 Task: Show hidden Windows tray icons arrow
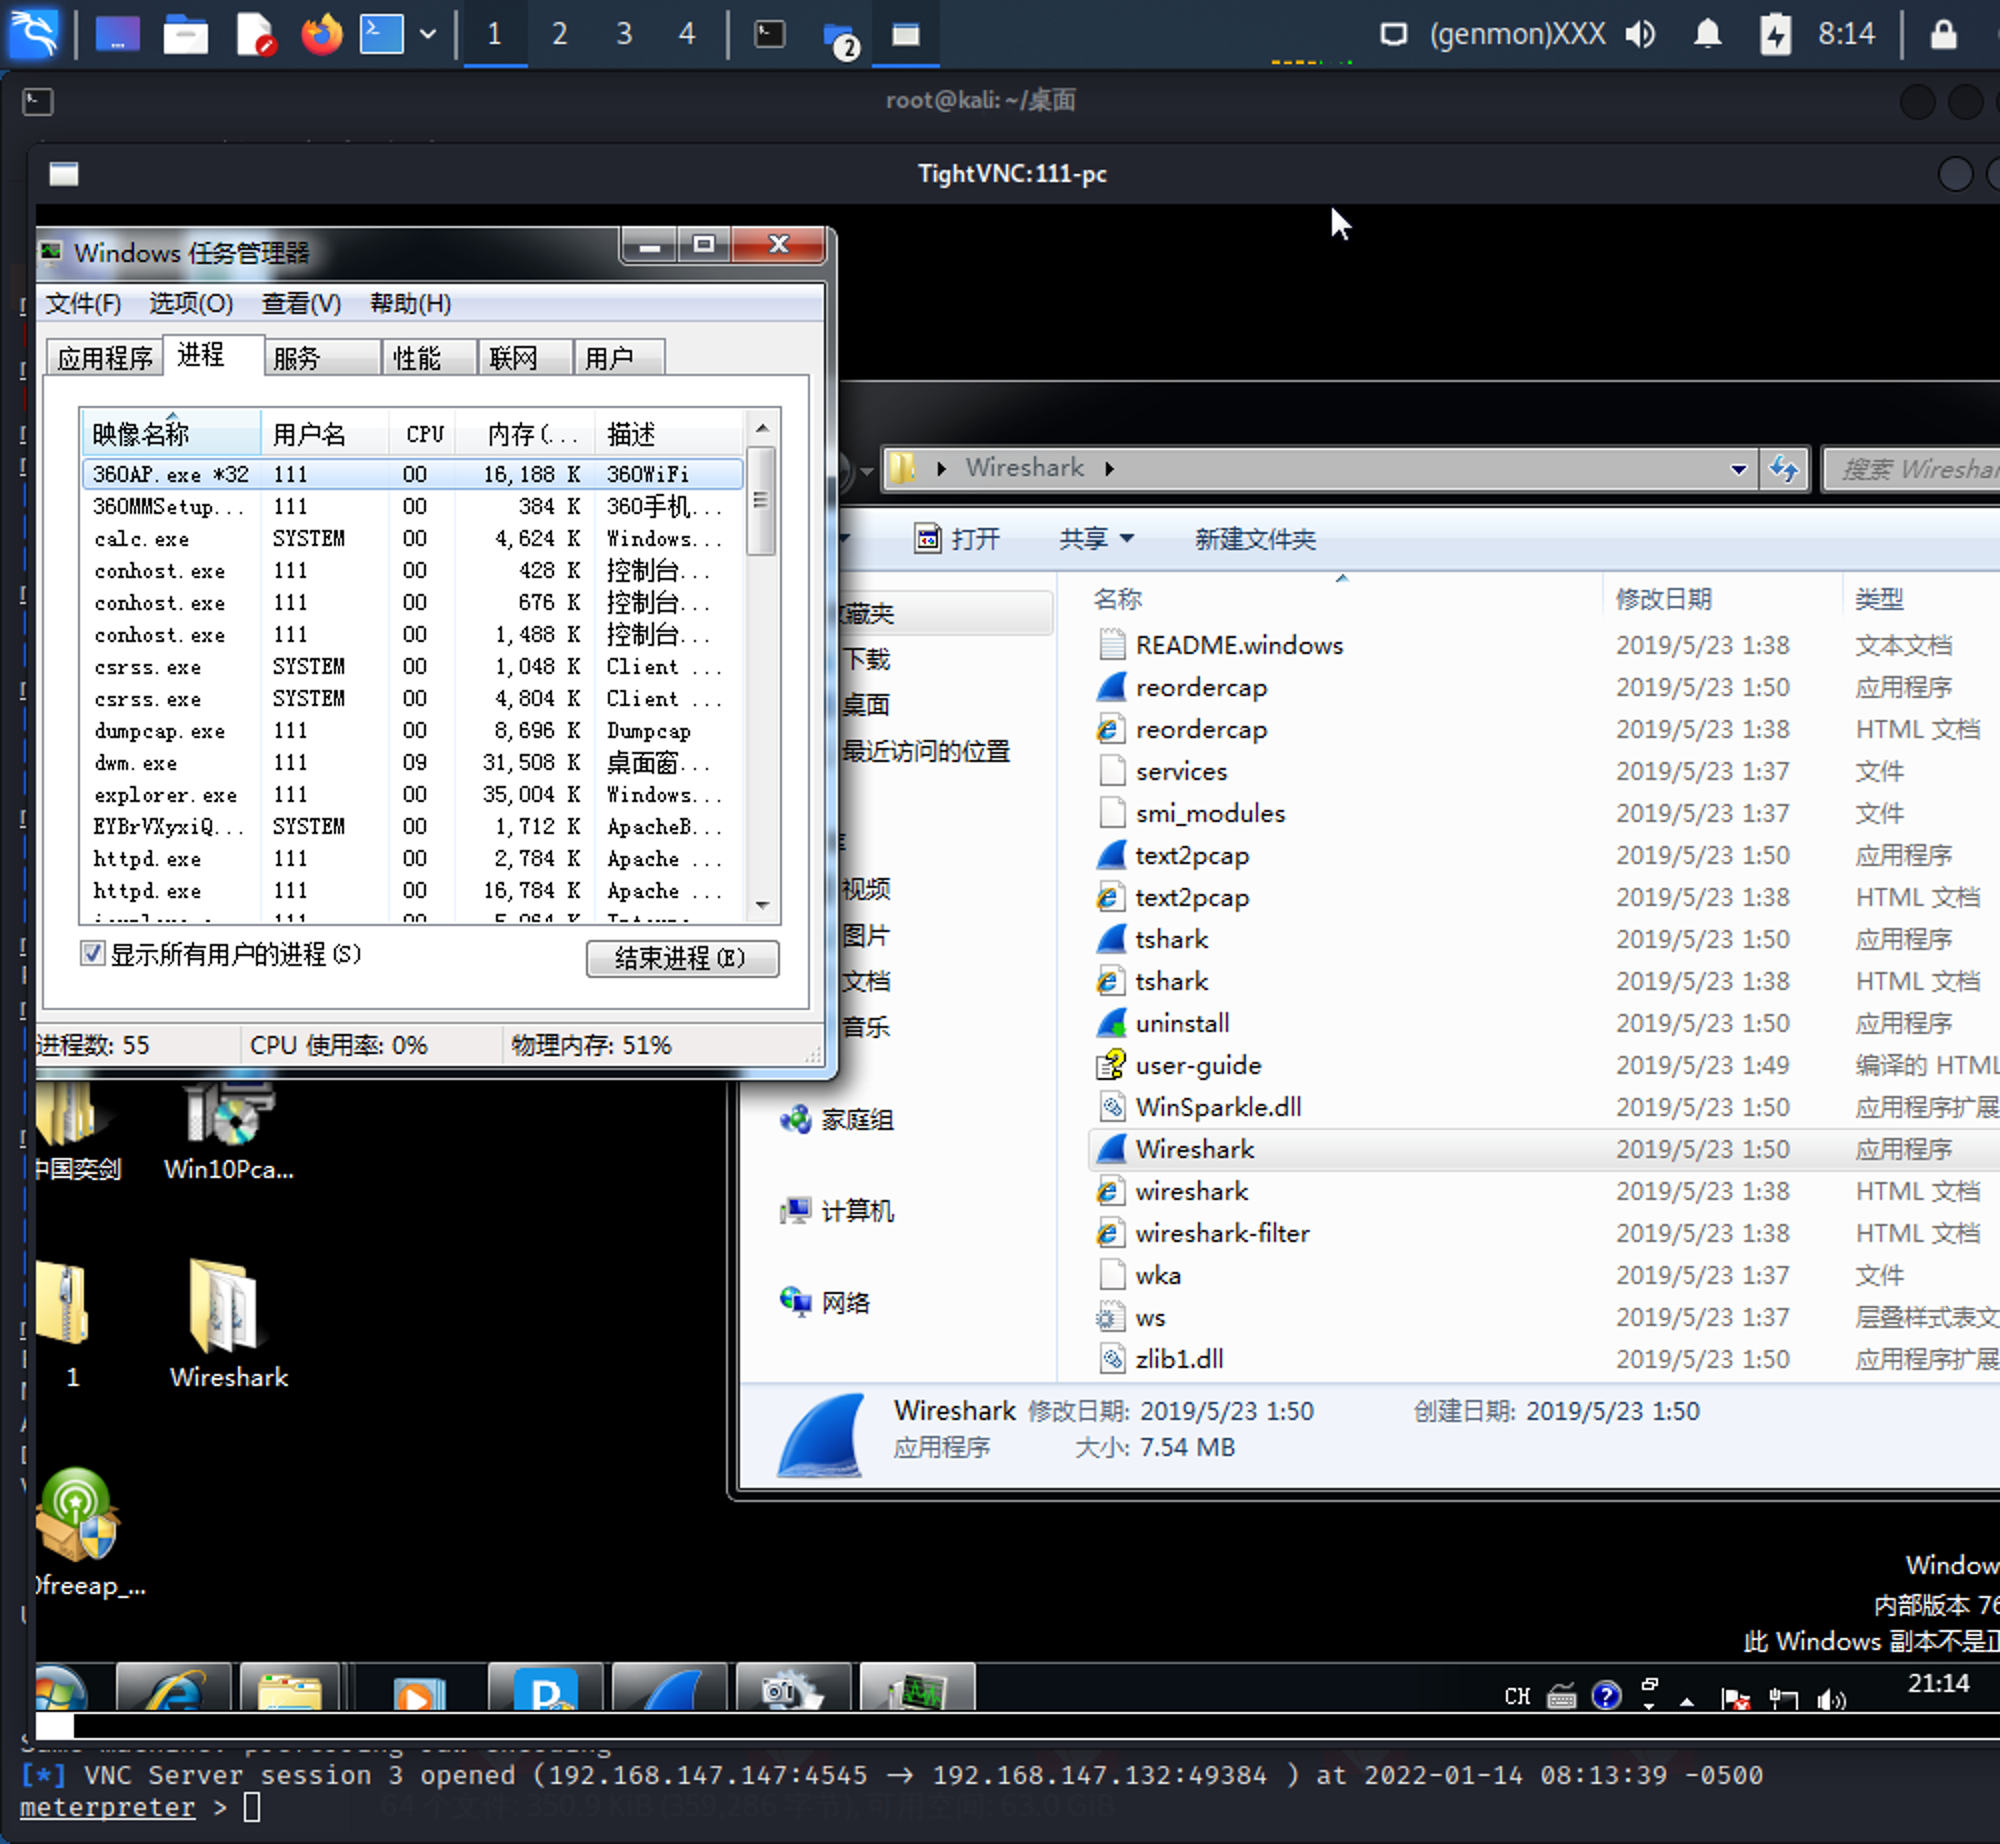(1687, 1700)
